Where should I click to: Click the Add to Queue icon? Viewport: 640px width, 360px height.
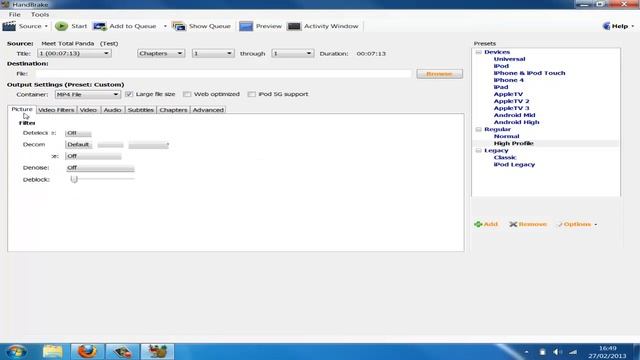click(x=100, y=27)
